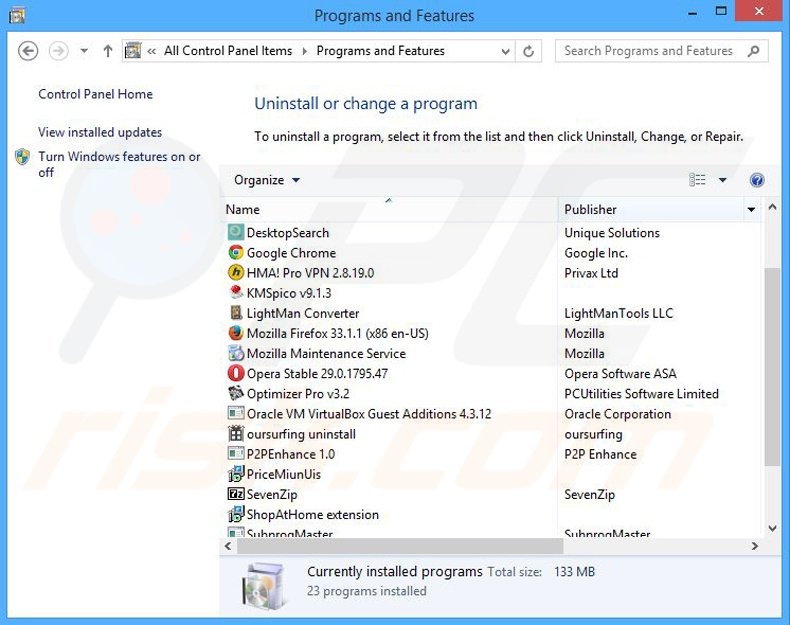Click the horizontal scroll right arrow
The width and height of the screenshot is (790, 625).
coord(754,546)
